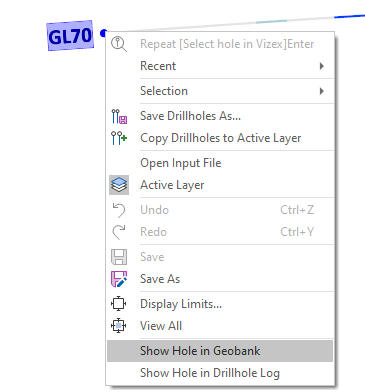Choose Show Hole in Drillhole Log

point(220,373)
